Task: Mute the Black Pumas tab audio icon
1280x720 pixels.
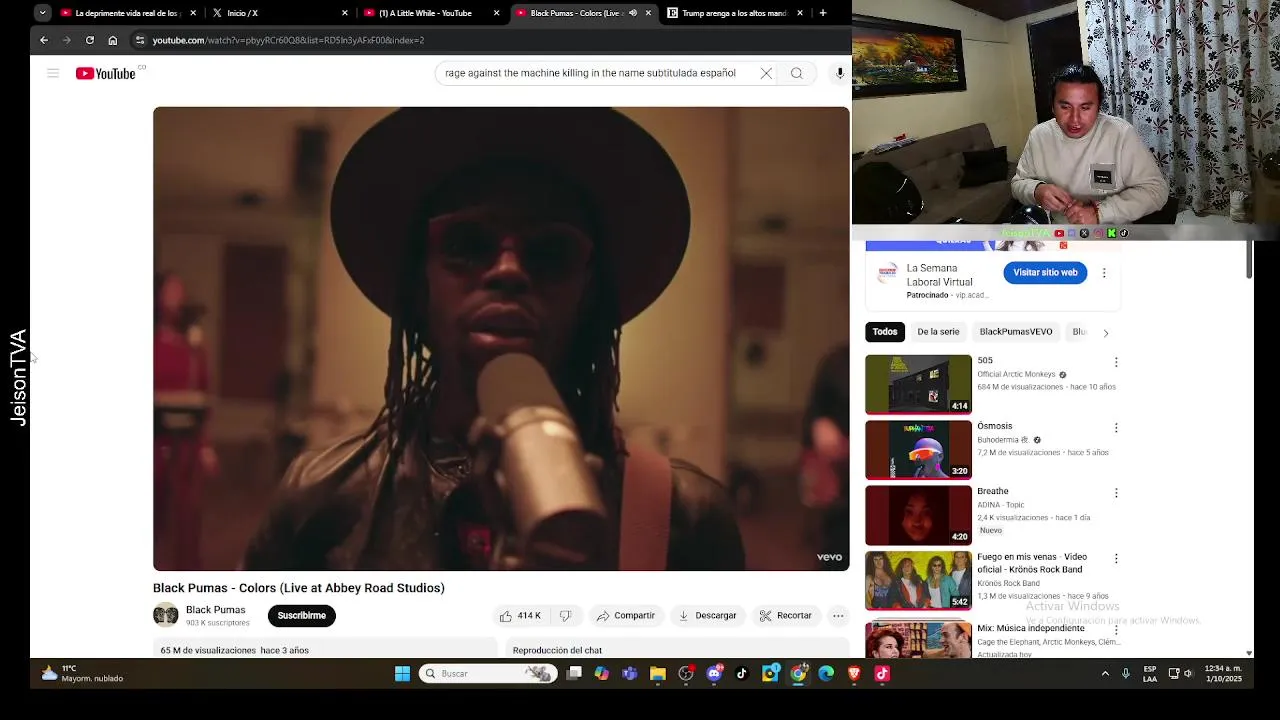Action: pos(632,13)
